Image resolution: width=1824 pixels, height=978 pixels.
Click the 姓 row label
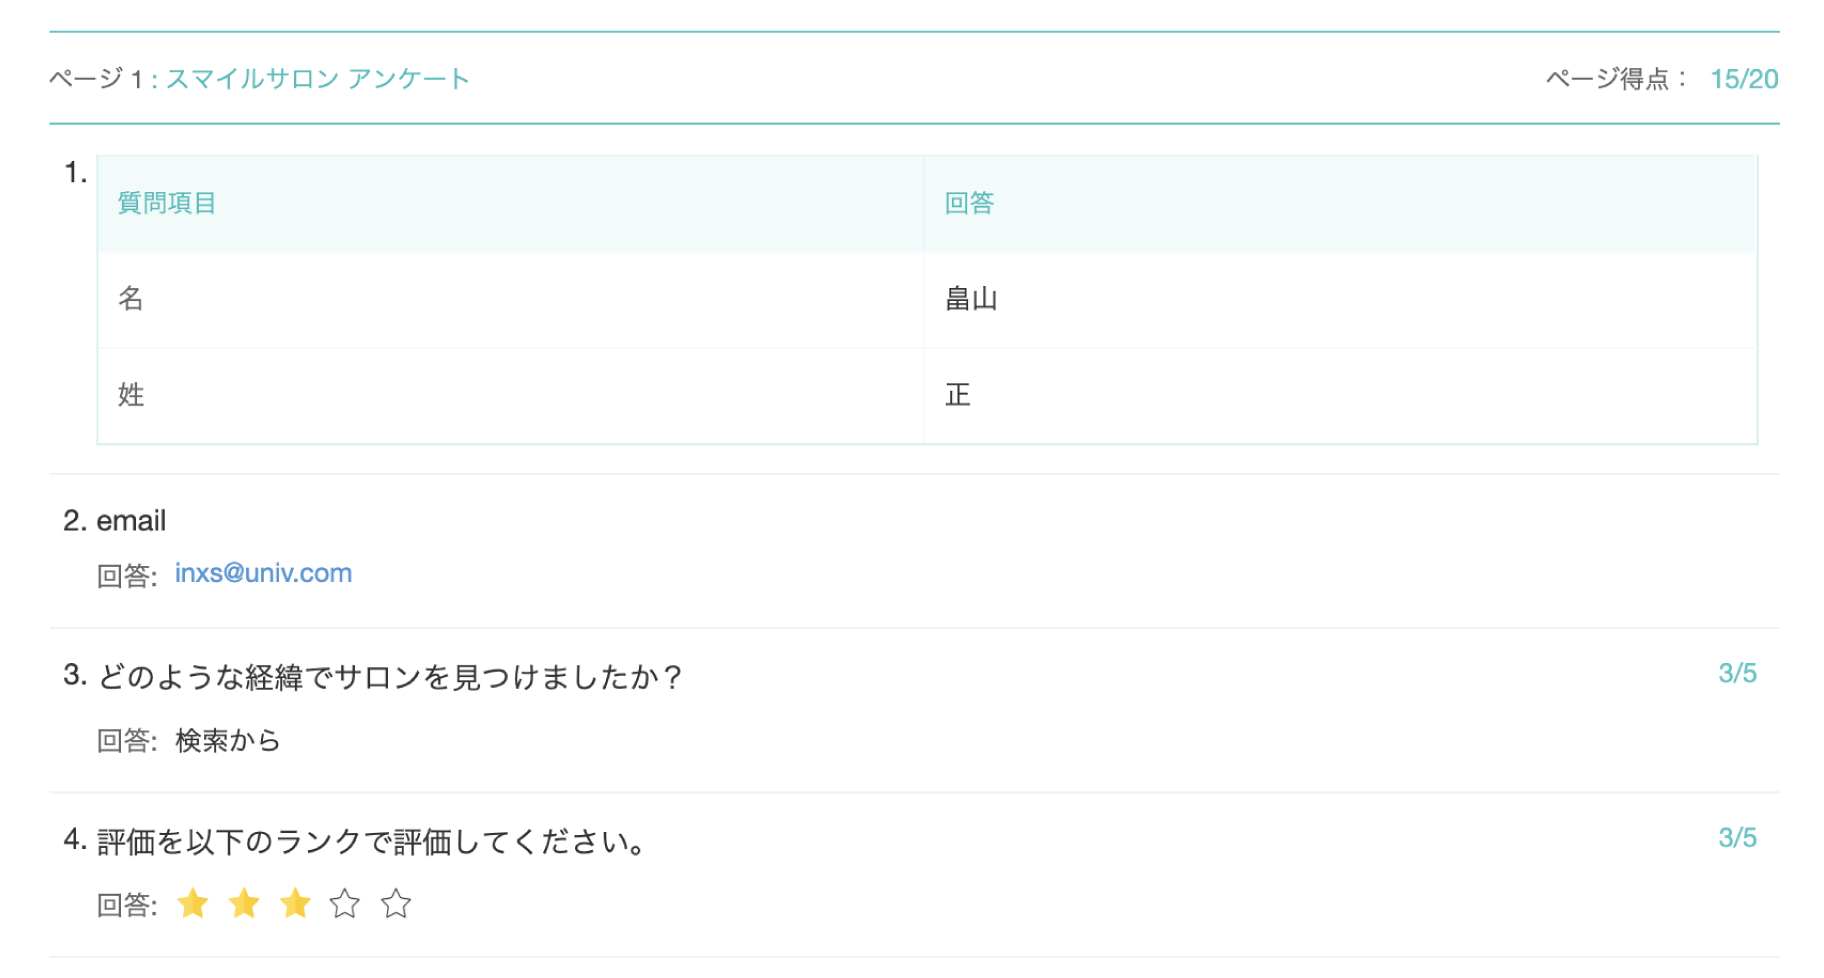pyautogui.click(x=131, y=395)
